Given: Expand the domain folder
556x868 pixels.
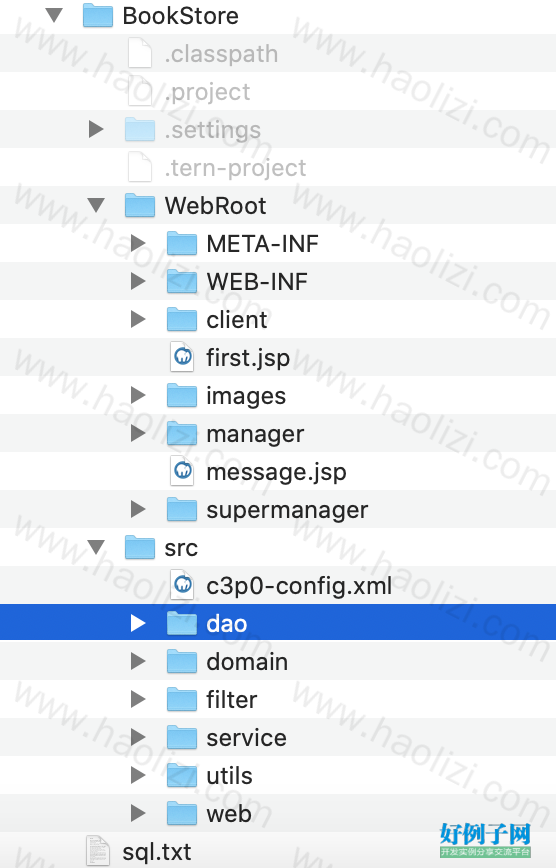Looking at the screenshot, I should point(138,662).
